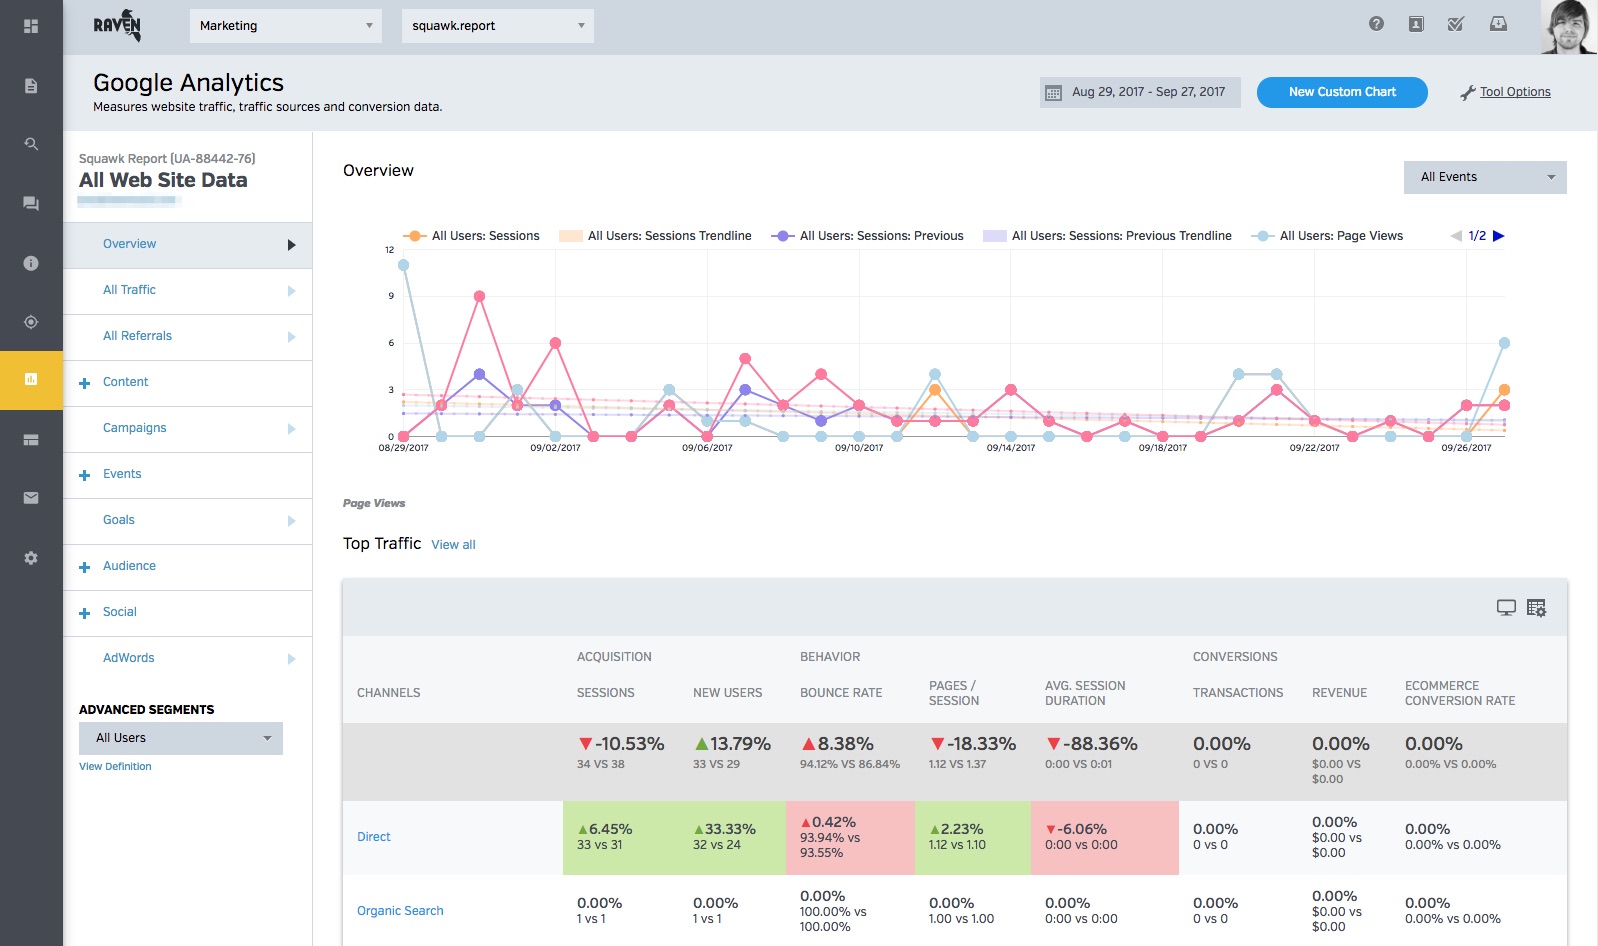
Task: Open settings gear icon in sidebar
Action: (x=31, y=558)
